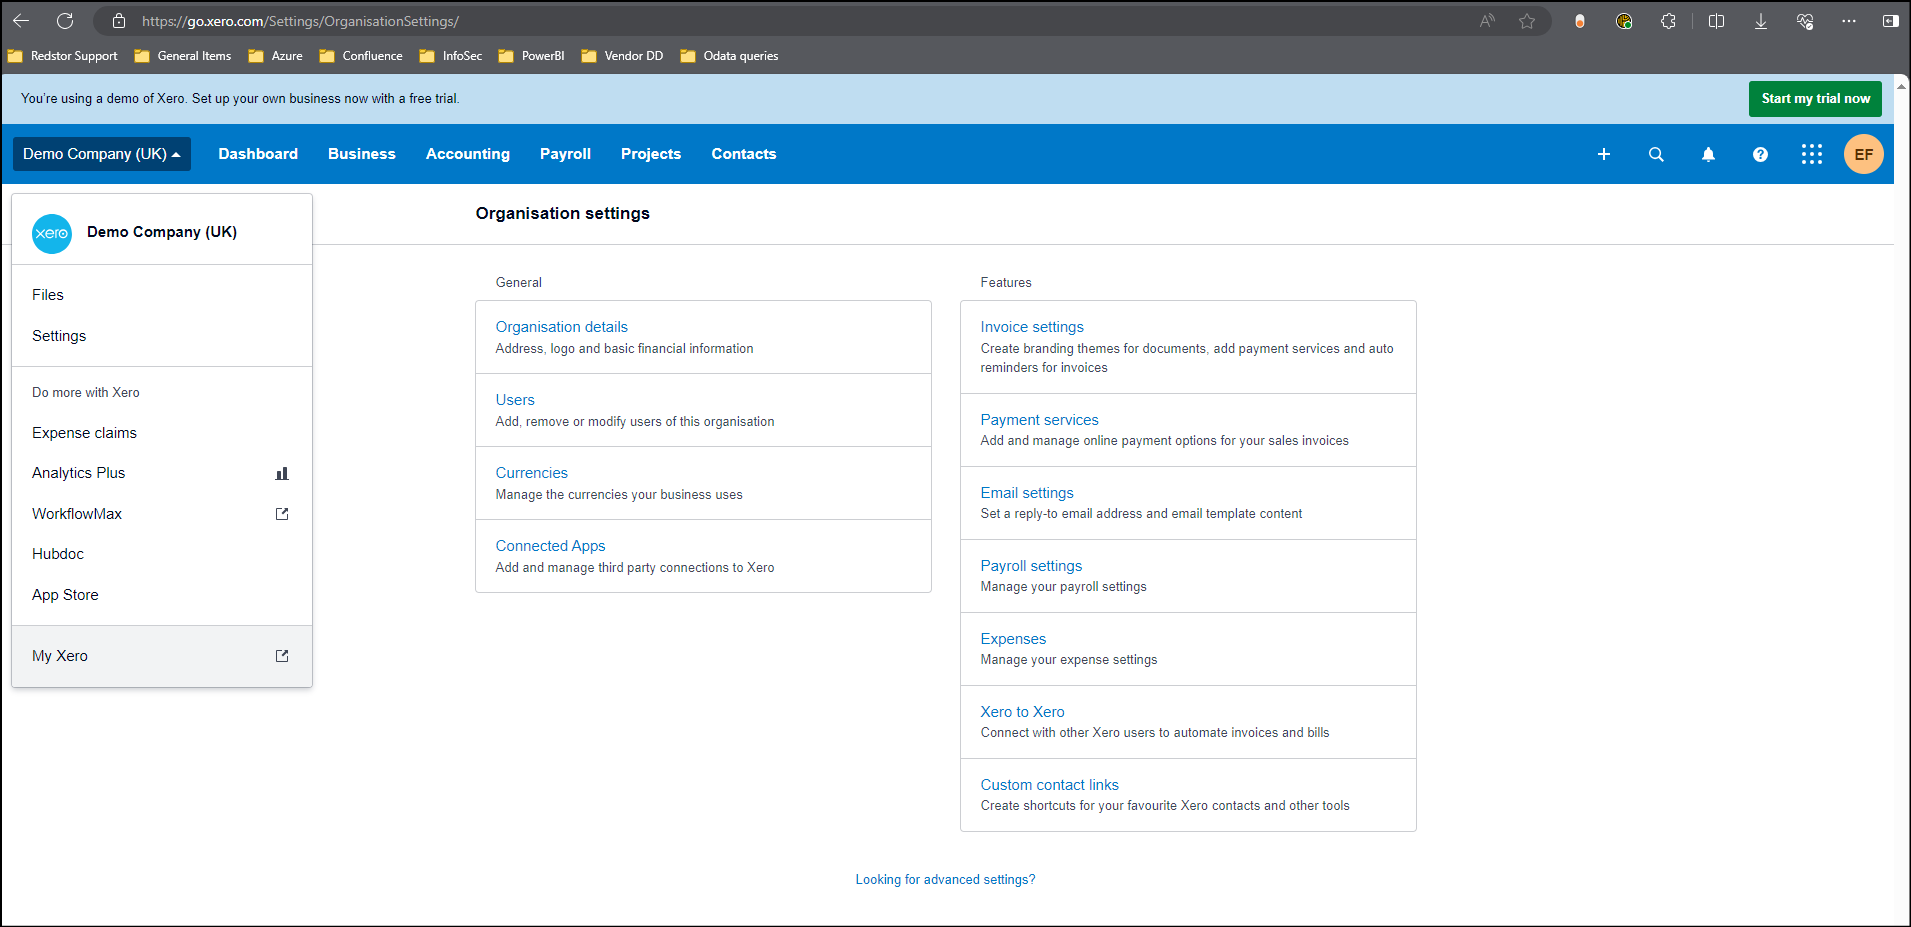Choose Analytics Plus from the menu
The height and width of the screenshot is (927, 1911).
click(x=162, y=473)
